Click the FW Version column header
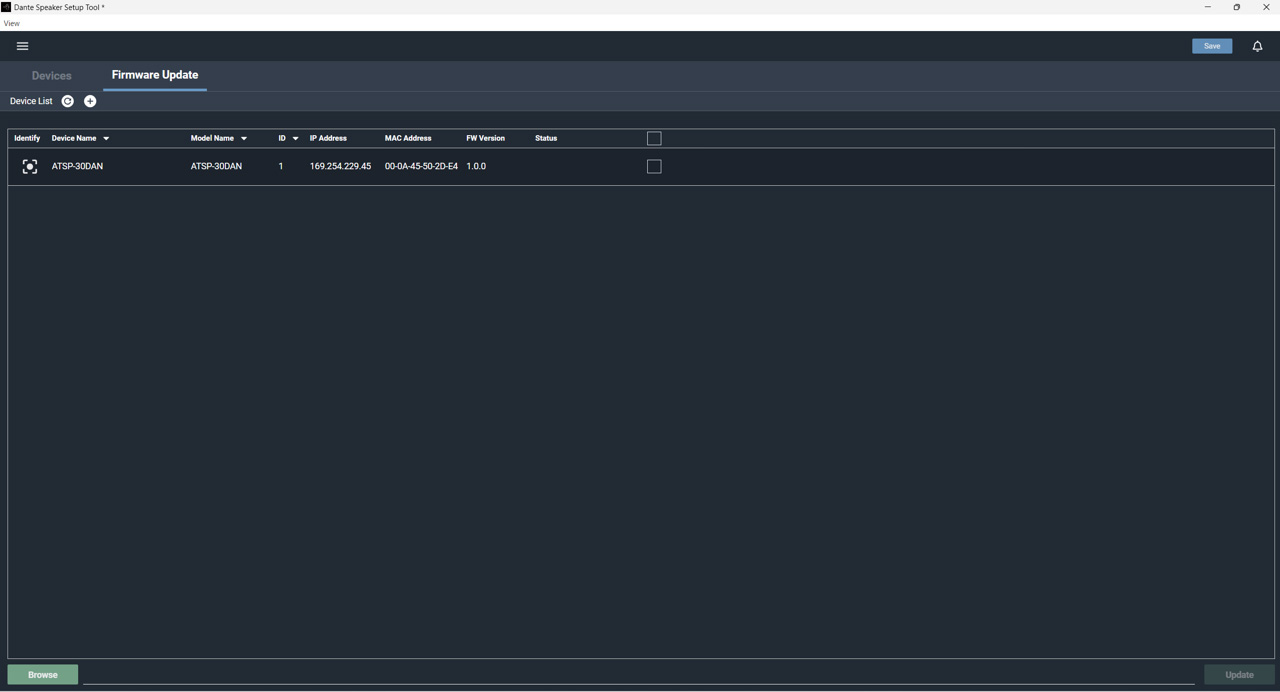The height and width of the screenshot is (692, 1280). [x=485, y=138]
